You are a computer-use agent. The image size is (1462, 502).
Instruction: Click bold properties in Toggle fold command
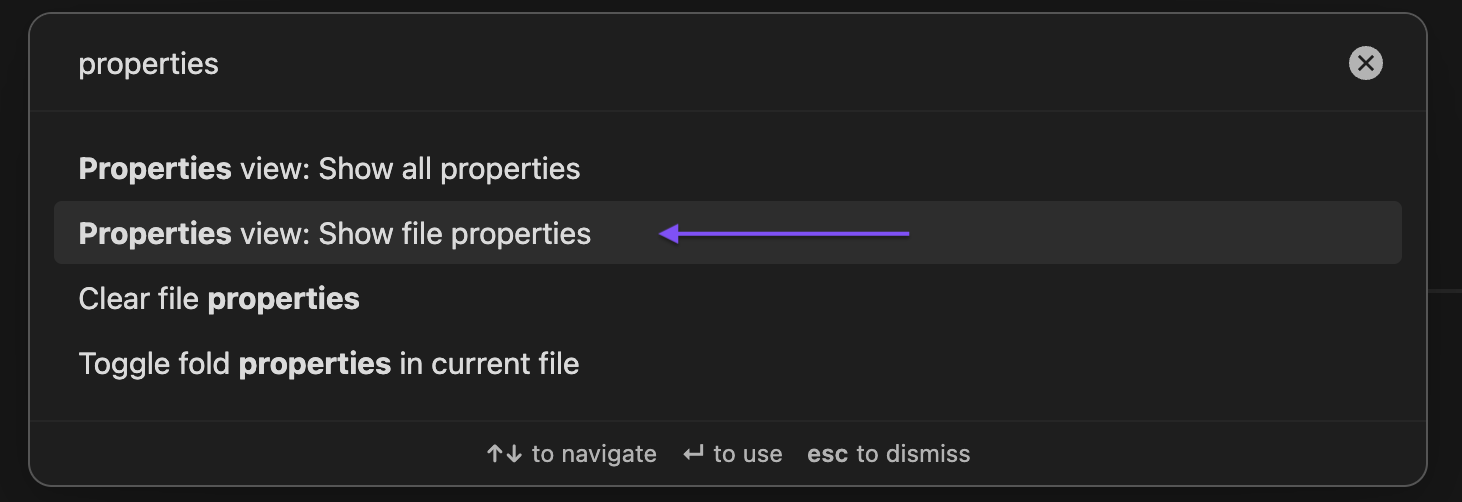[x=314, y=363]
